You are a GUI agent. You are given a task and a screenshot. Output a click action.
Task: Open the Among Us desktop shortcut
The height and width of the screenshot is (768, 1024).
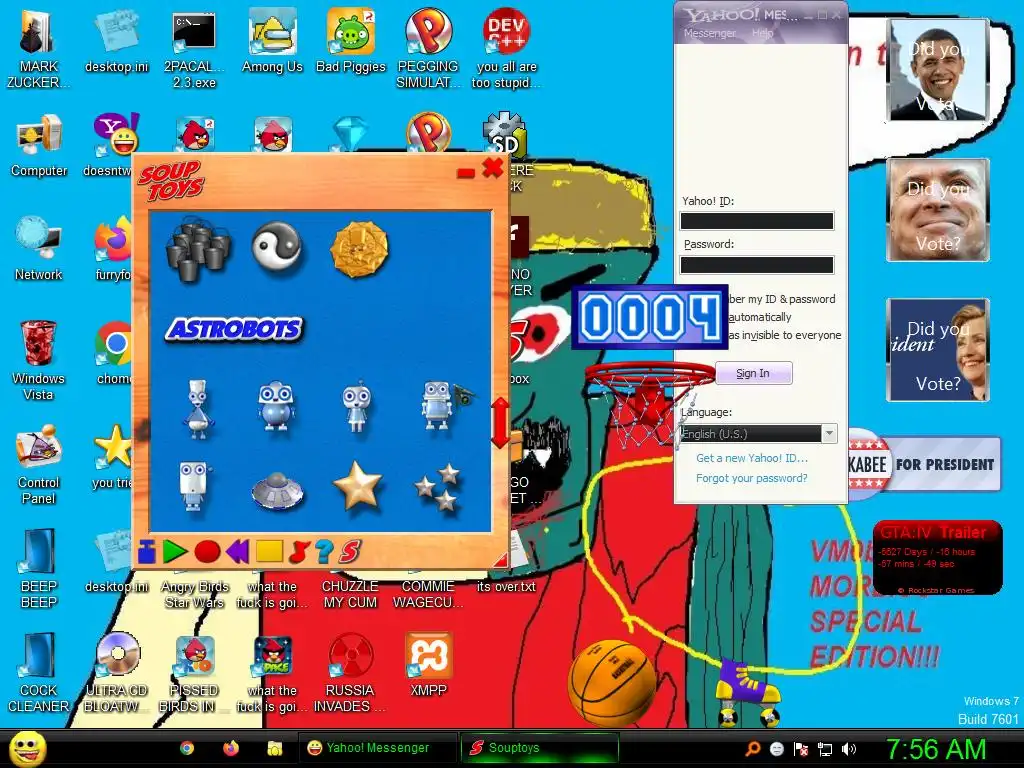click(x=272, y=42)
